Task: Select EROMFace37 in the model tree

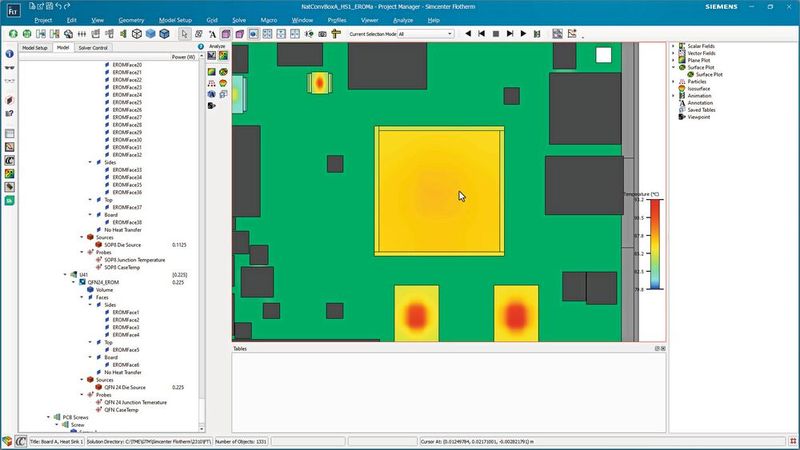Action: (x=127, y=207)
